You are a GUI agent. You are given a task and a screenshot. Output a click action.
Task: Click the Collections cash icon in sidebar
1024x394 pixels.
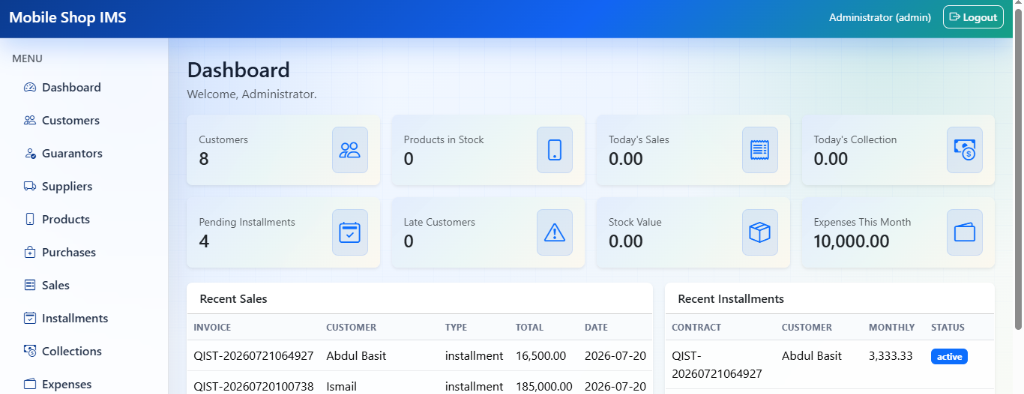tap(29, 351)
